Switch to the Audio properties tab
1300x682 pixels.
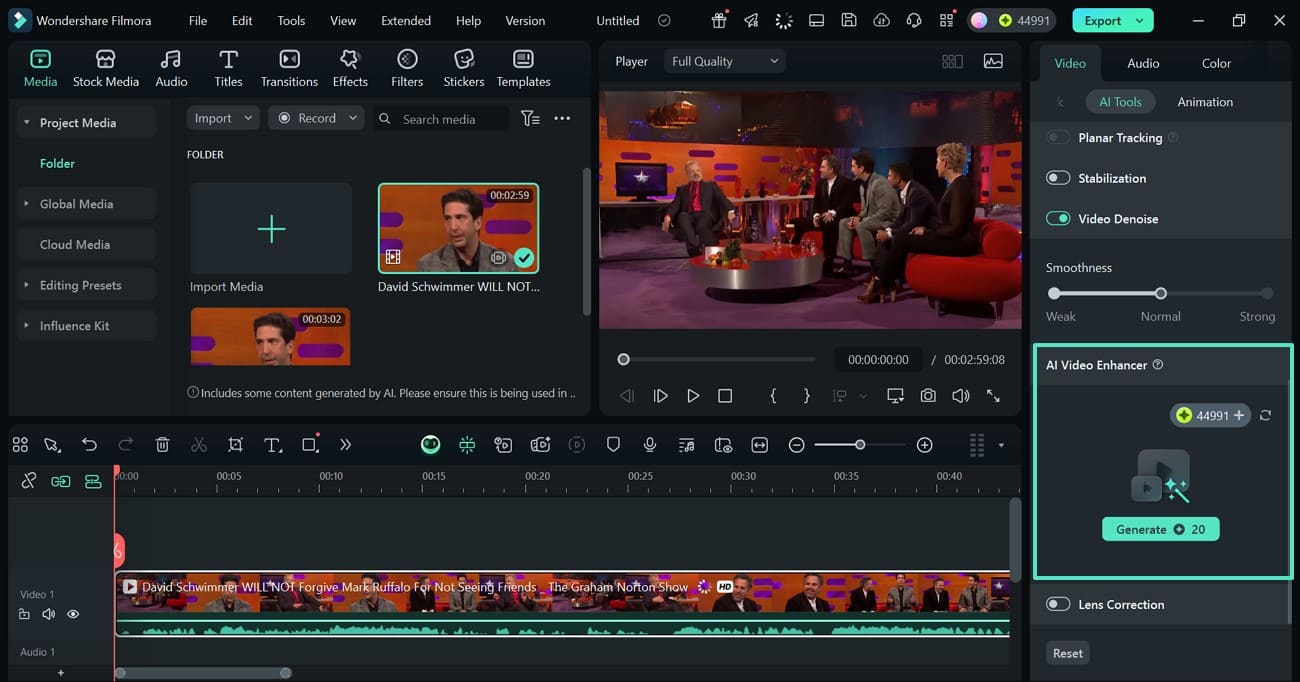(1143, 63)
